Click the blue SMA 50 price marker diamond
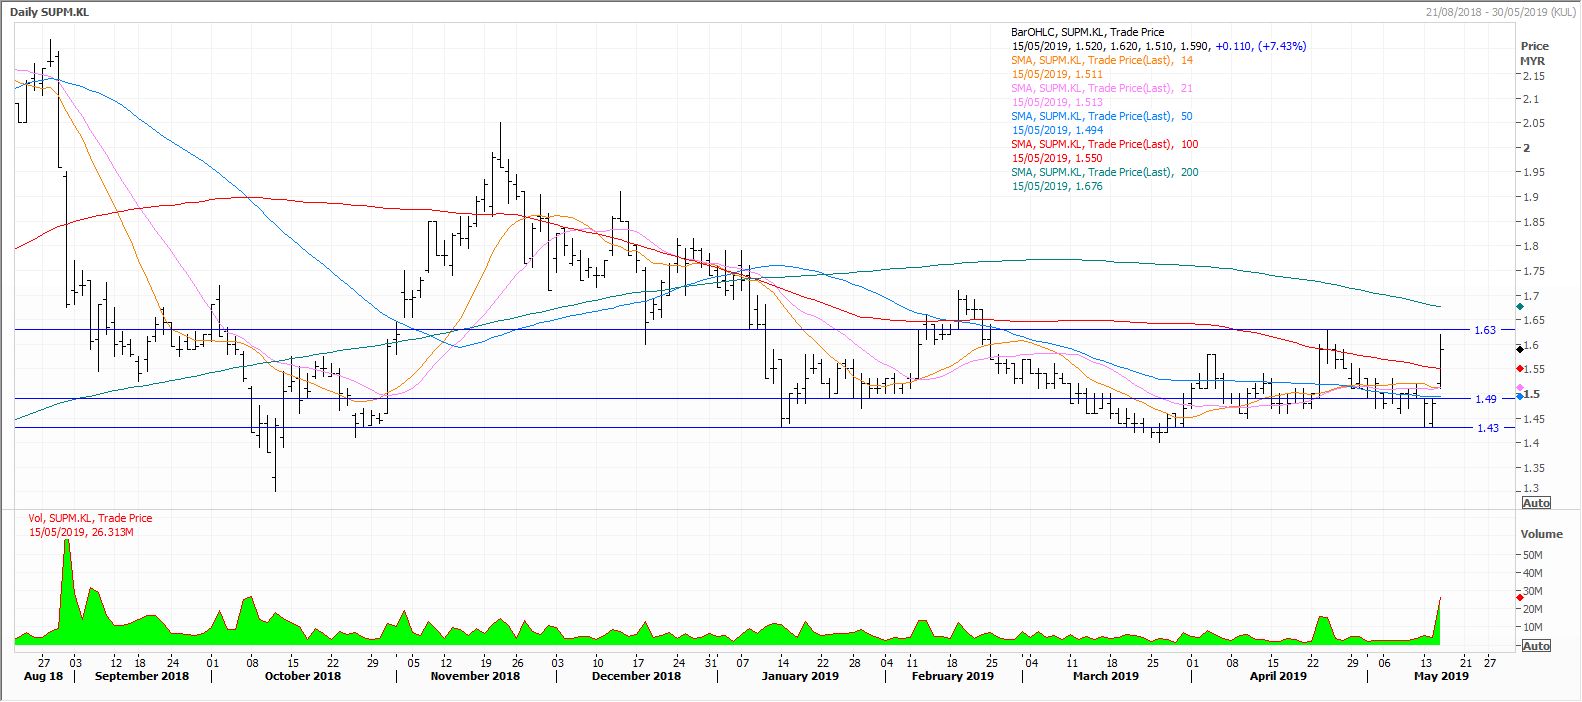 click(1520, 396)
